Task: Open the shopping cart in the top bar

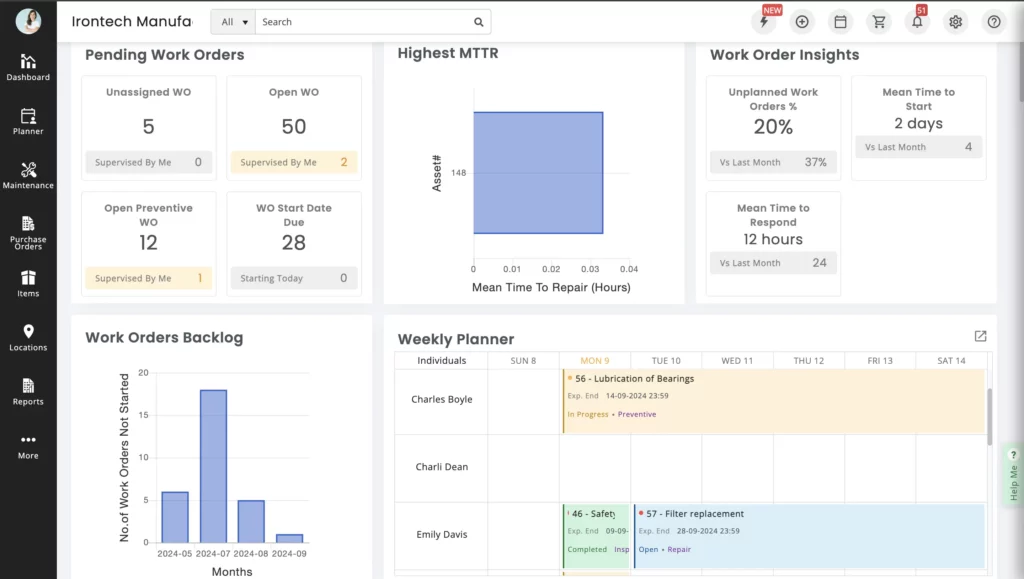Action: pyautogui.click(x=879, y=21)
